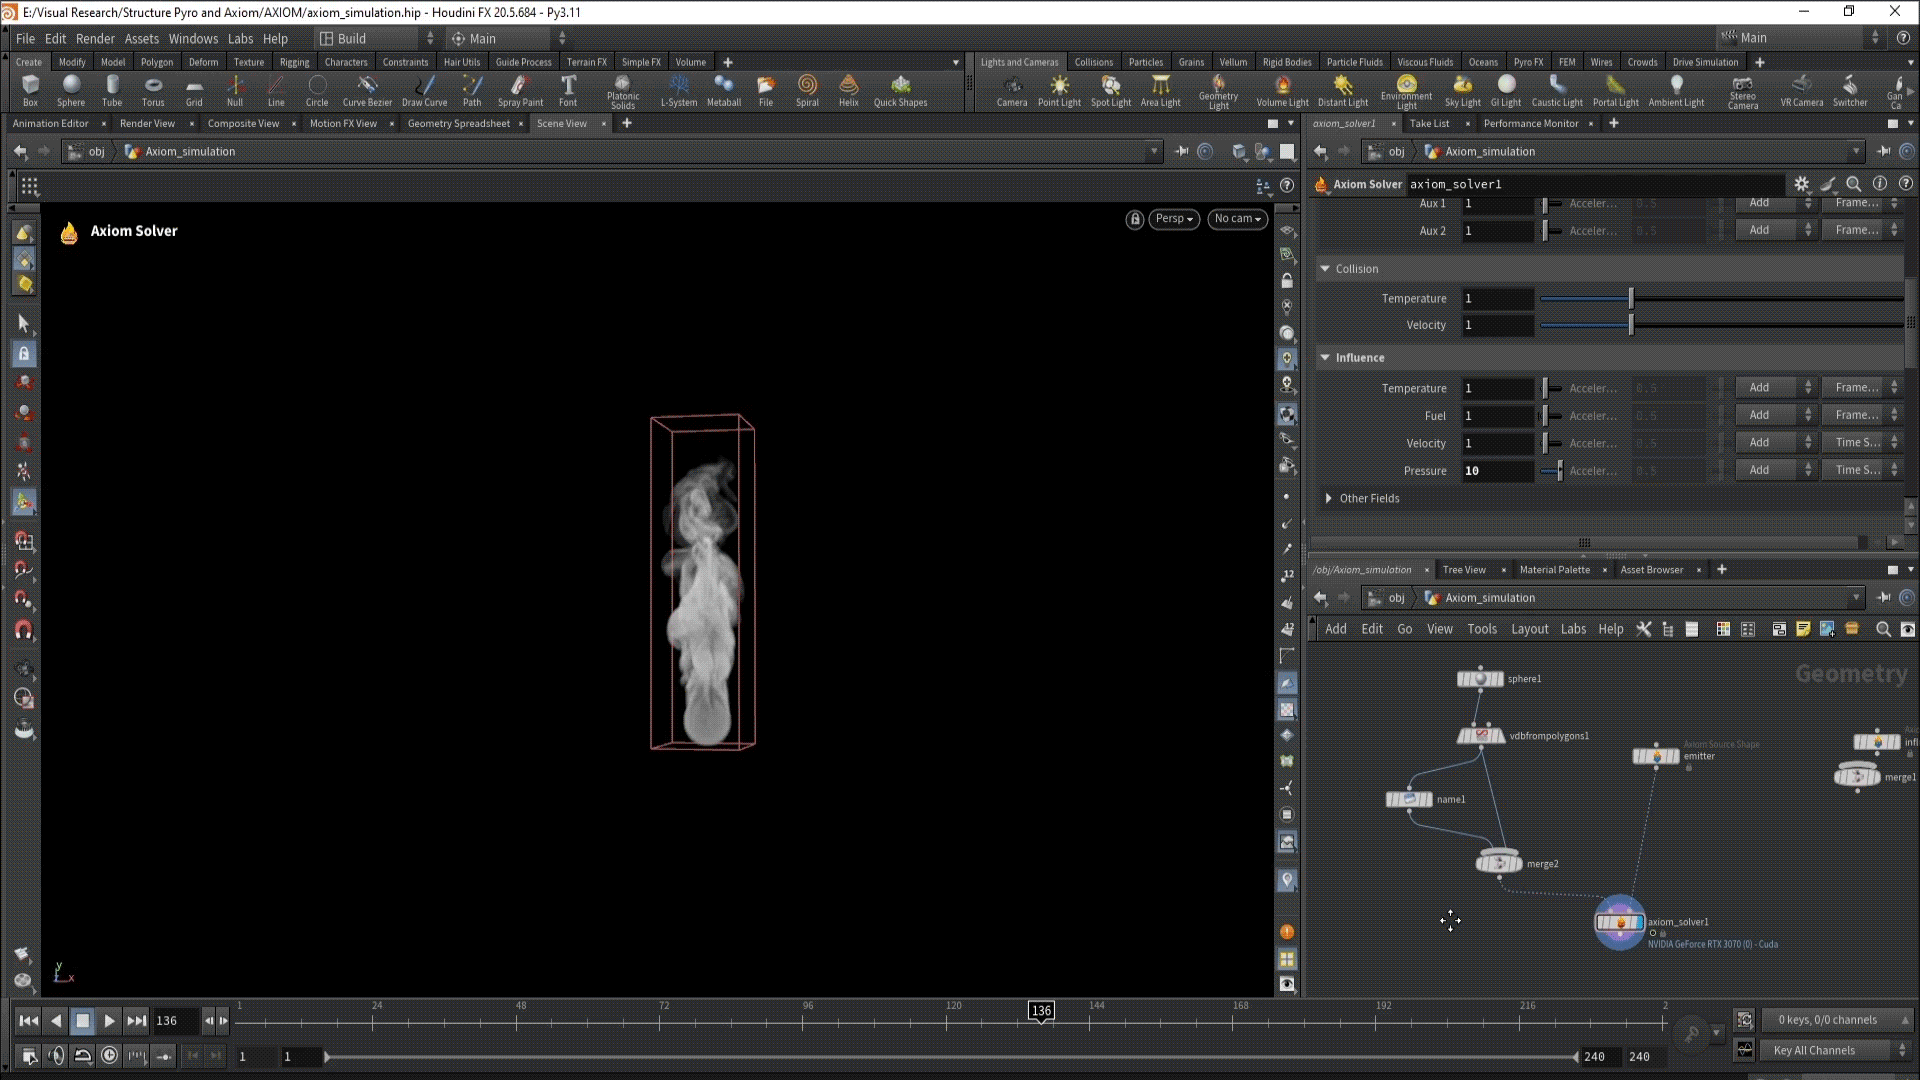Open the Labs menu in menu bar

coord(240,38)
